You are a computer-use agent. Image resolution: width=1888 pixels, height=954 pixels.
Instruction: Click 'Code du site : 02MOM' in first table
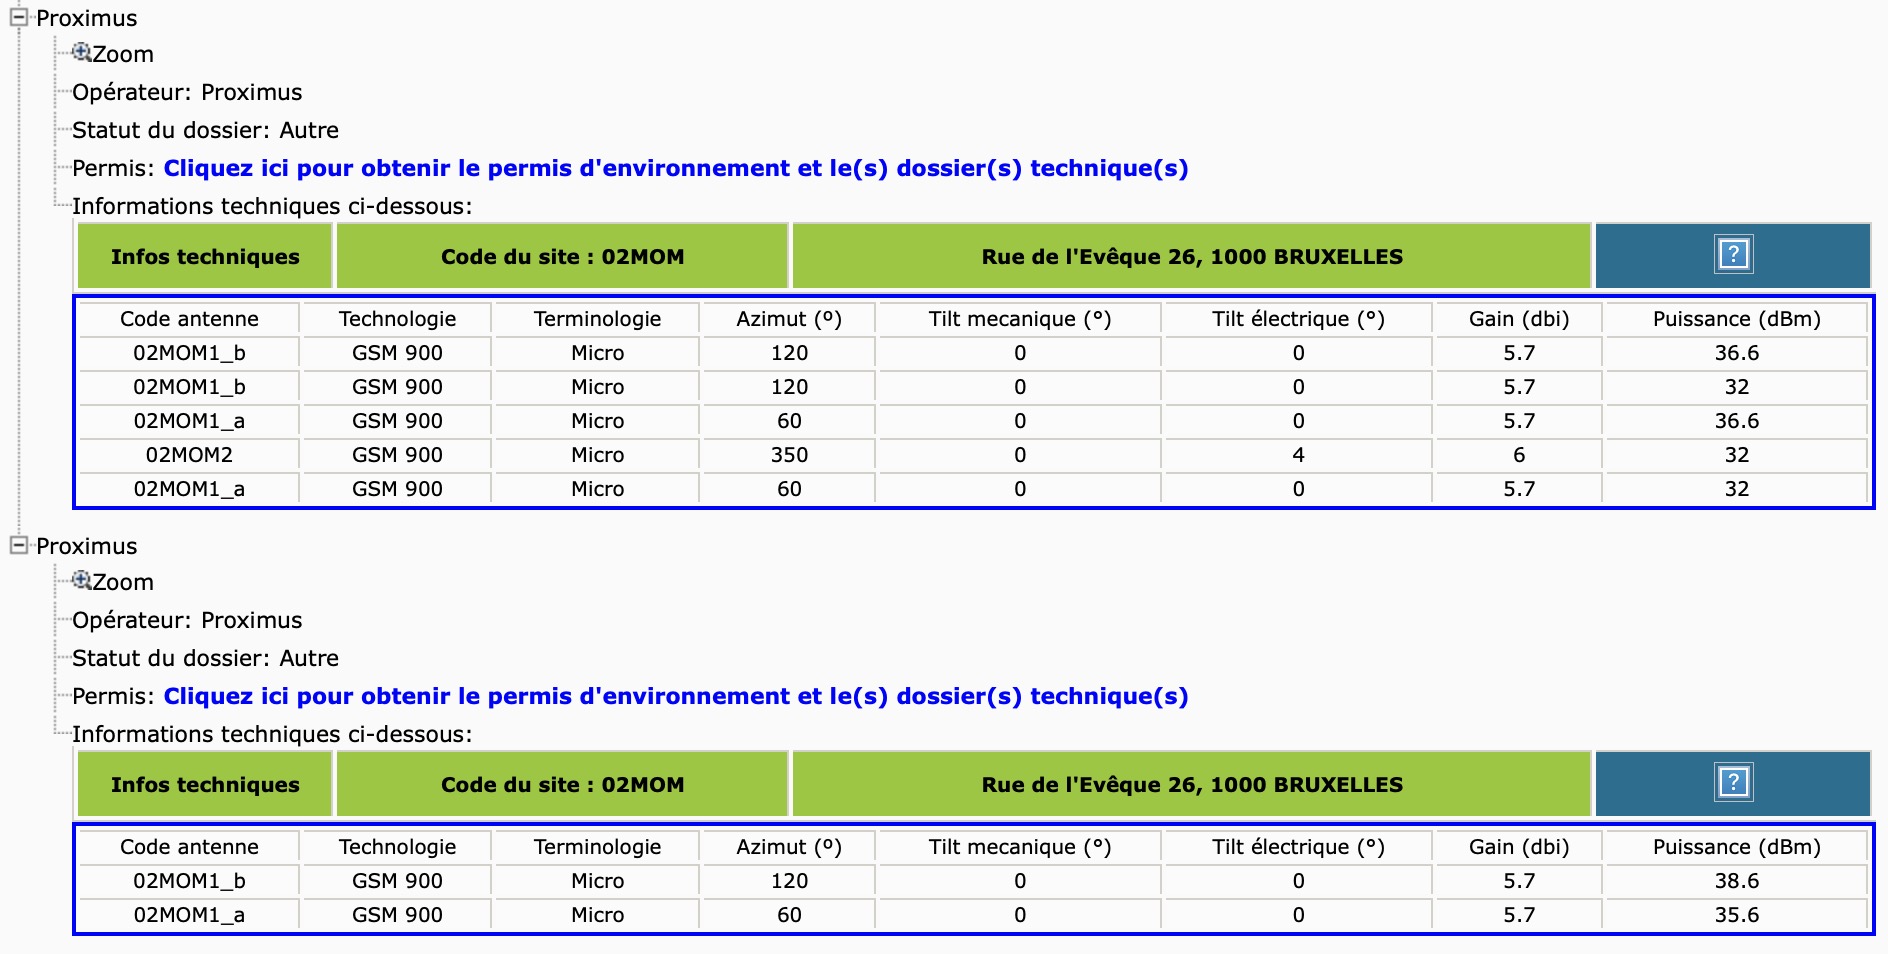[x=562, y=257]
